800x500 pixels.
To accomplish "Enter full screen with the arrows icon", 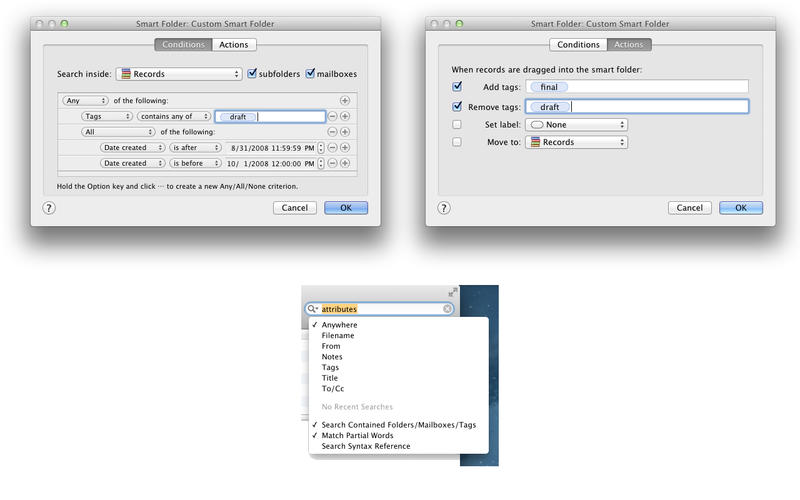I will (x=453, y=292).
